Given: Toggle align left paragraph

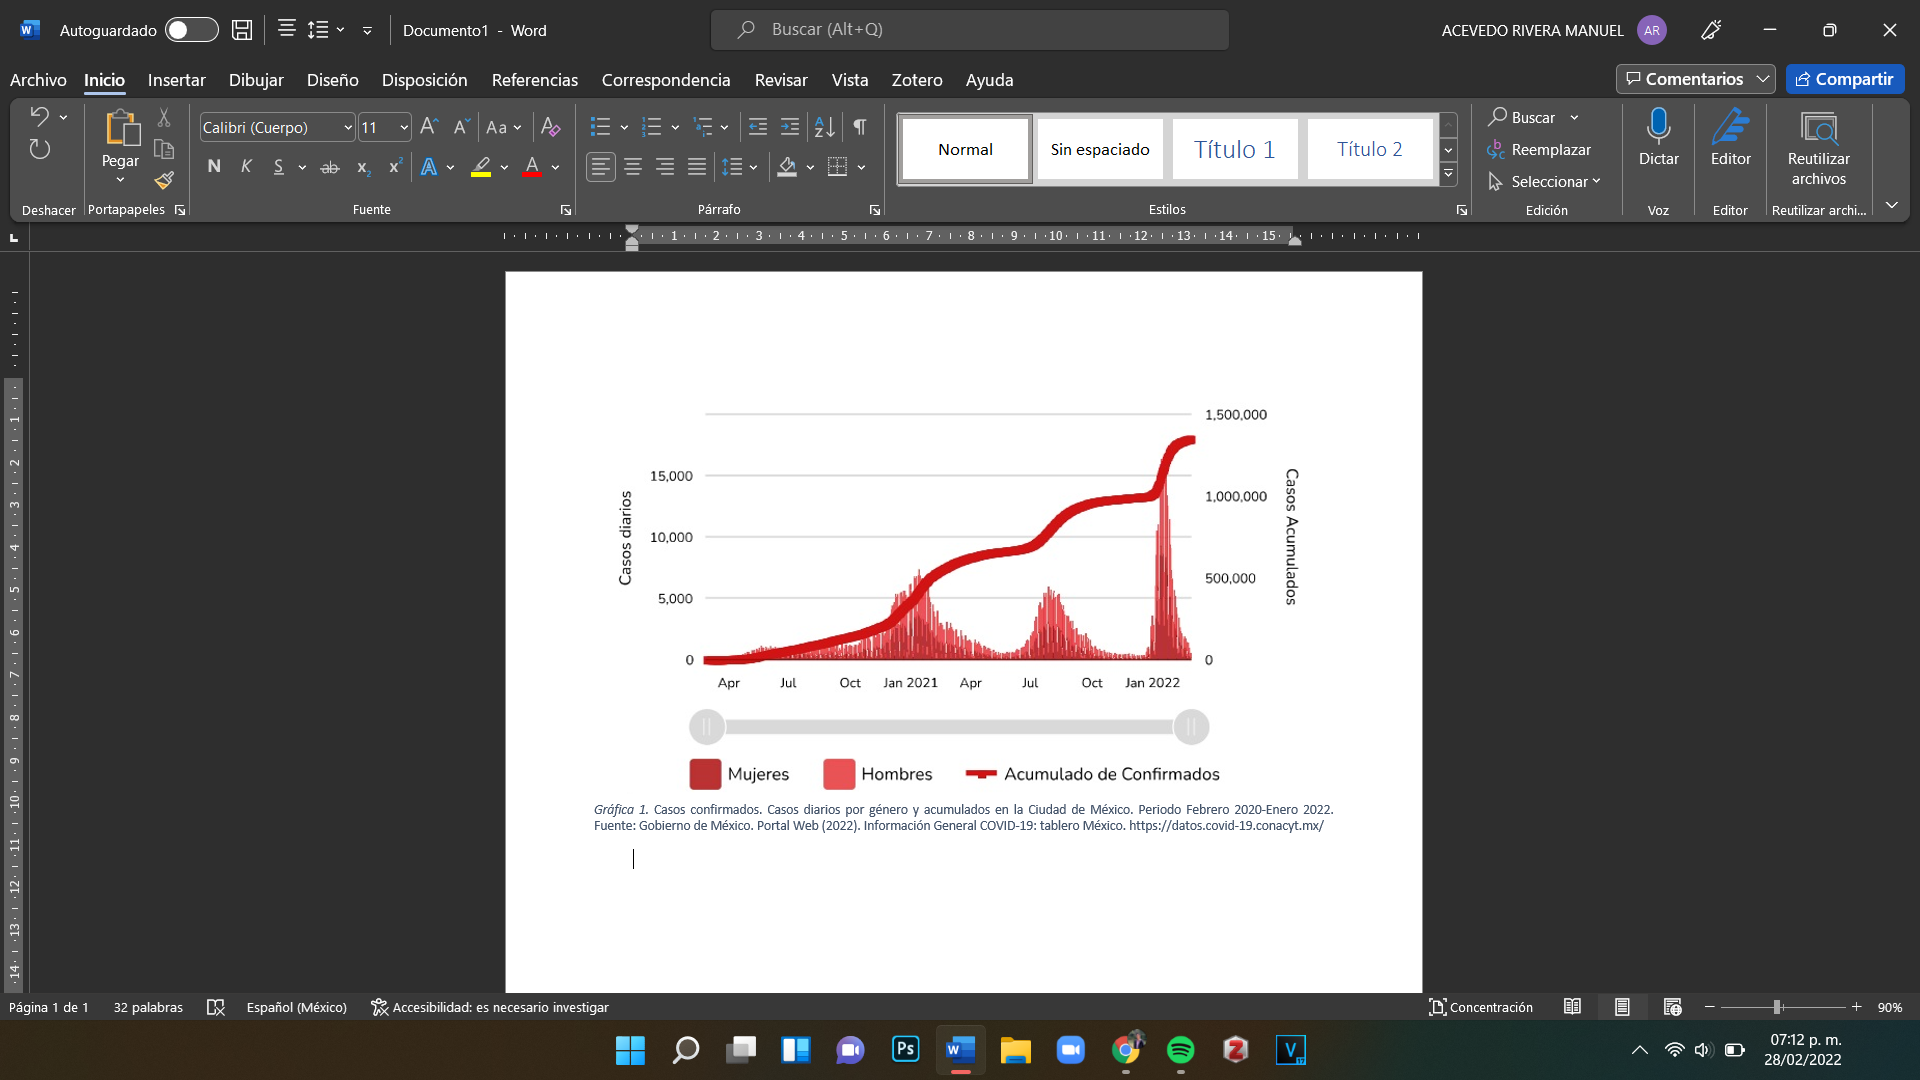Looking at the screenshot, I should tap(601, 167).
